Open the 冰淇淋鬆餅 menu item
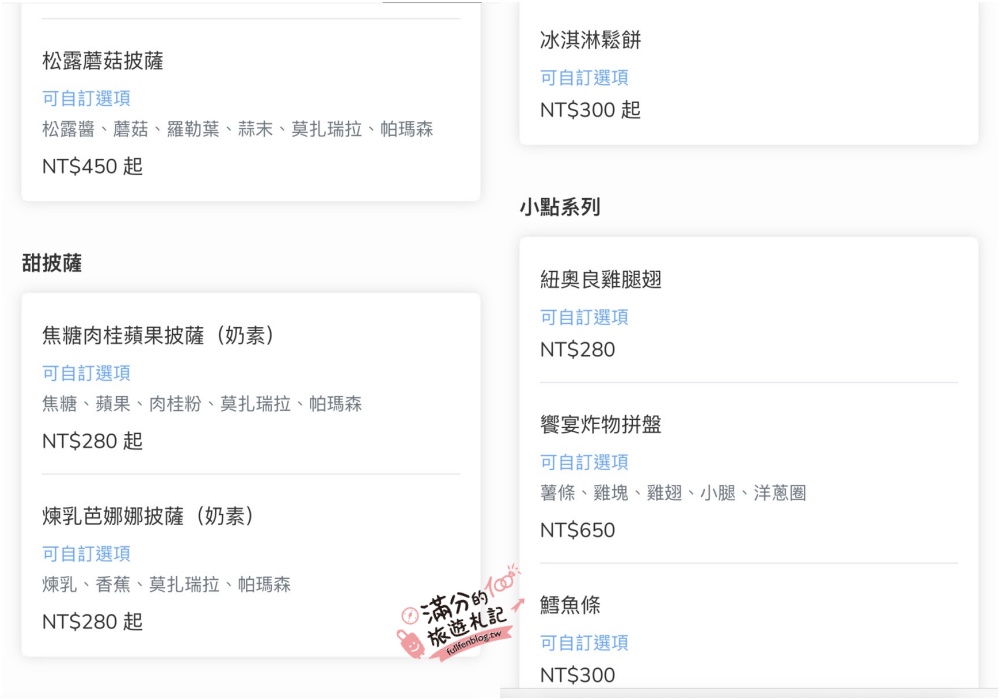This screenshot has width=1000, height=700. [590, 40]
